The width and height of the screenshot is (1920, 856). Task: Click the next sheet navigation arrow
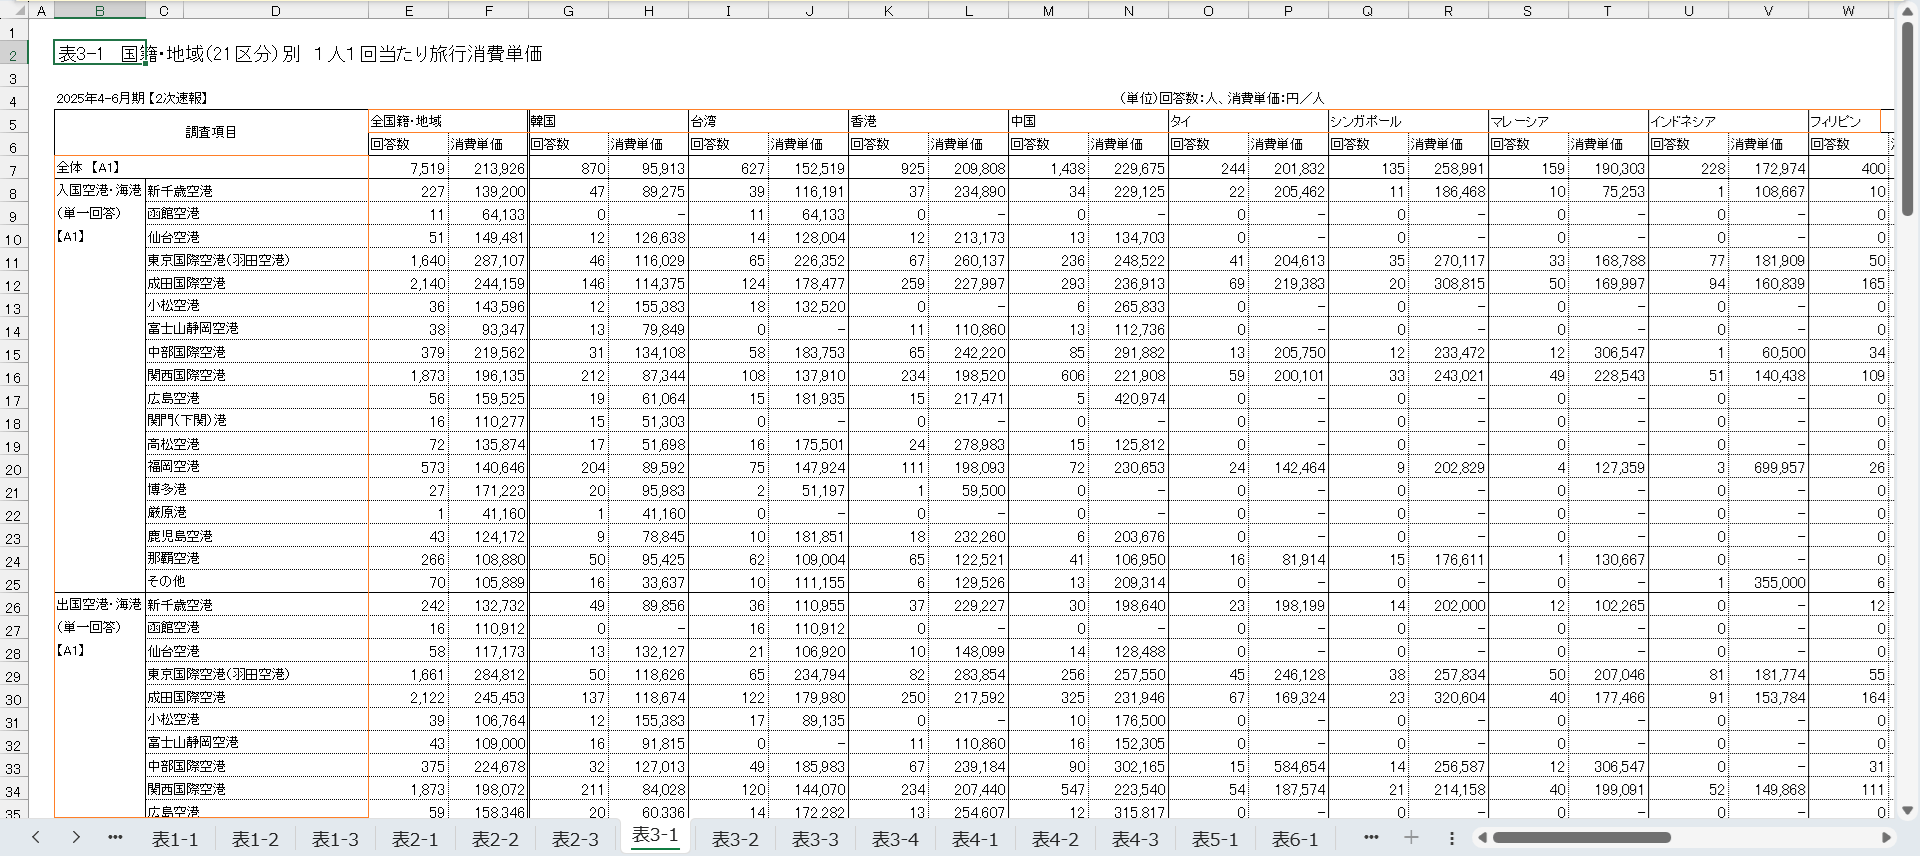point(76,837)
